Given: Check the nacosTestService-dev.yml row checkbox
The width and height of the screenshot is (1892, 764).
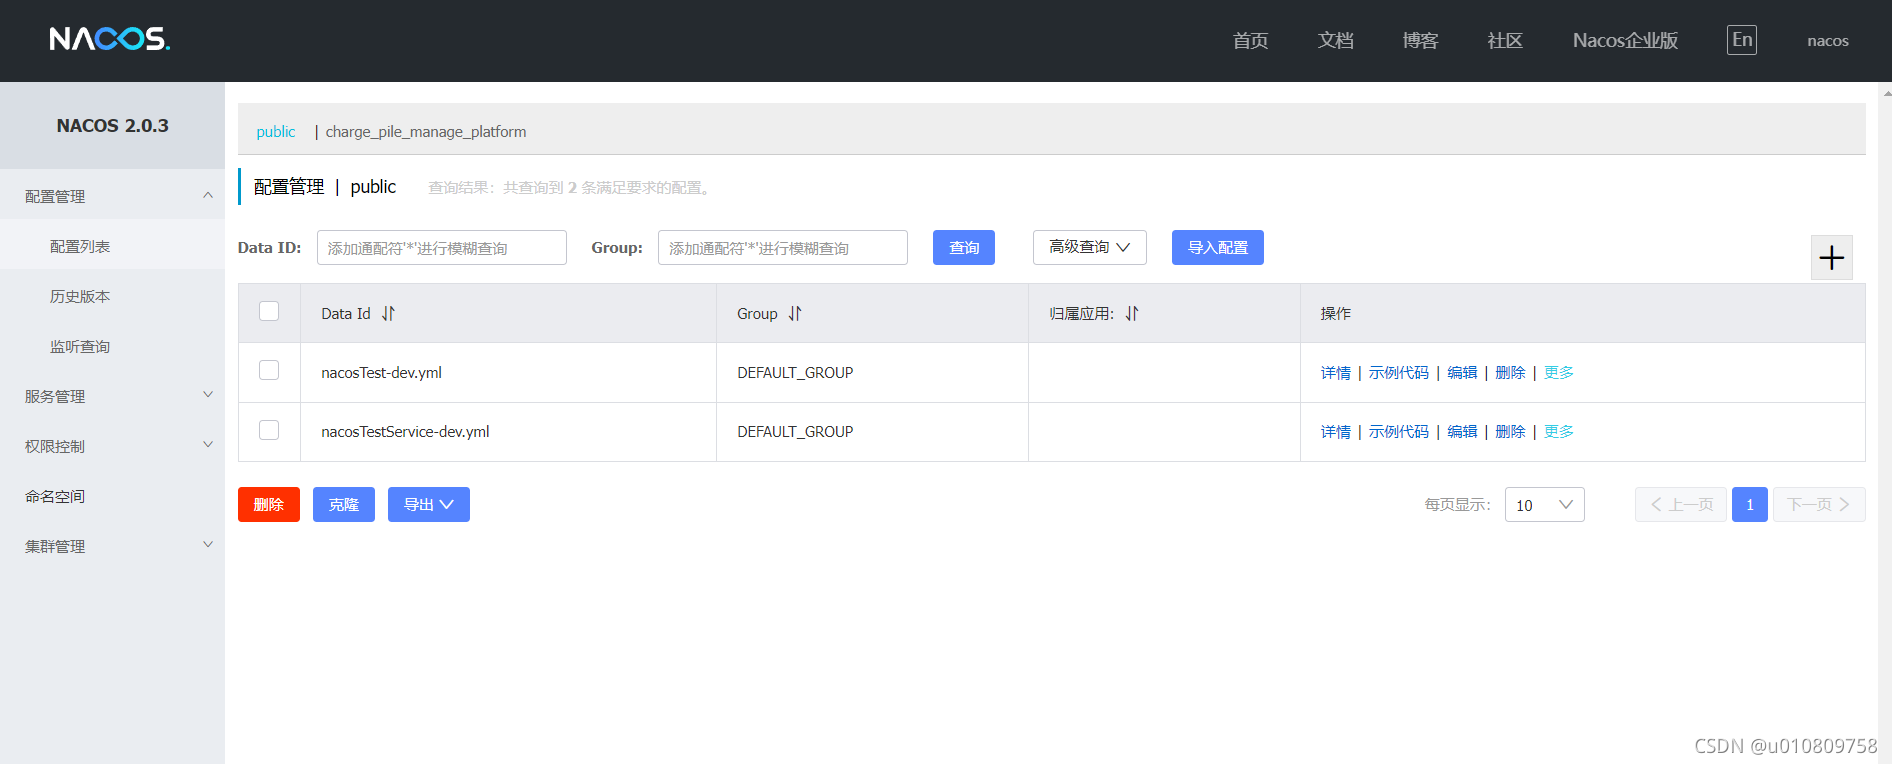Looking at the screenshot, I should click(x=269, y=430).
